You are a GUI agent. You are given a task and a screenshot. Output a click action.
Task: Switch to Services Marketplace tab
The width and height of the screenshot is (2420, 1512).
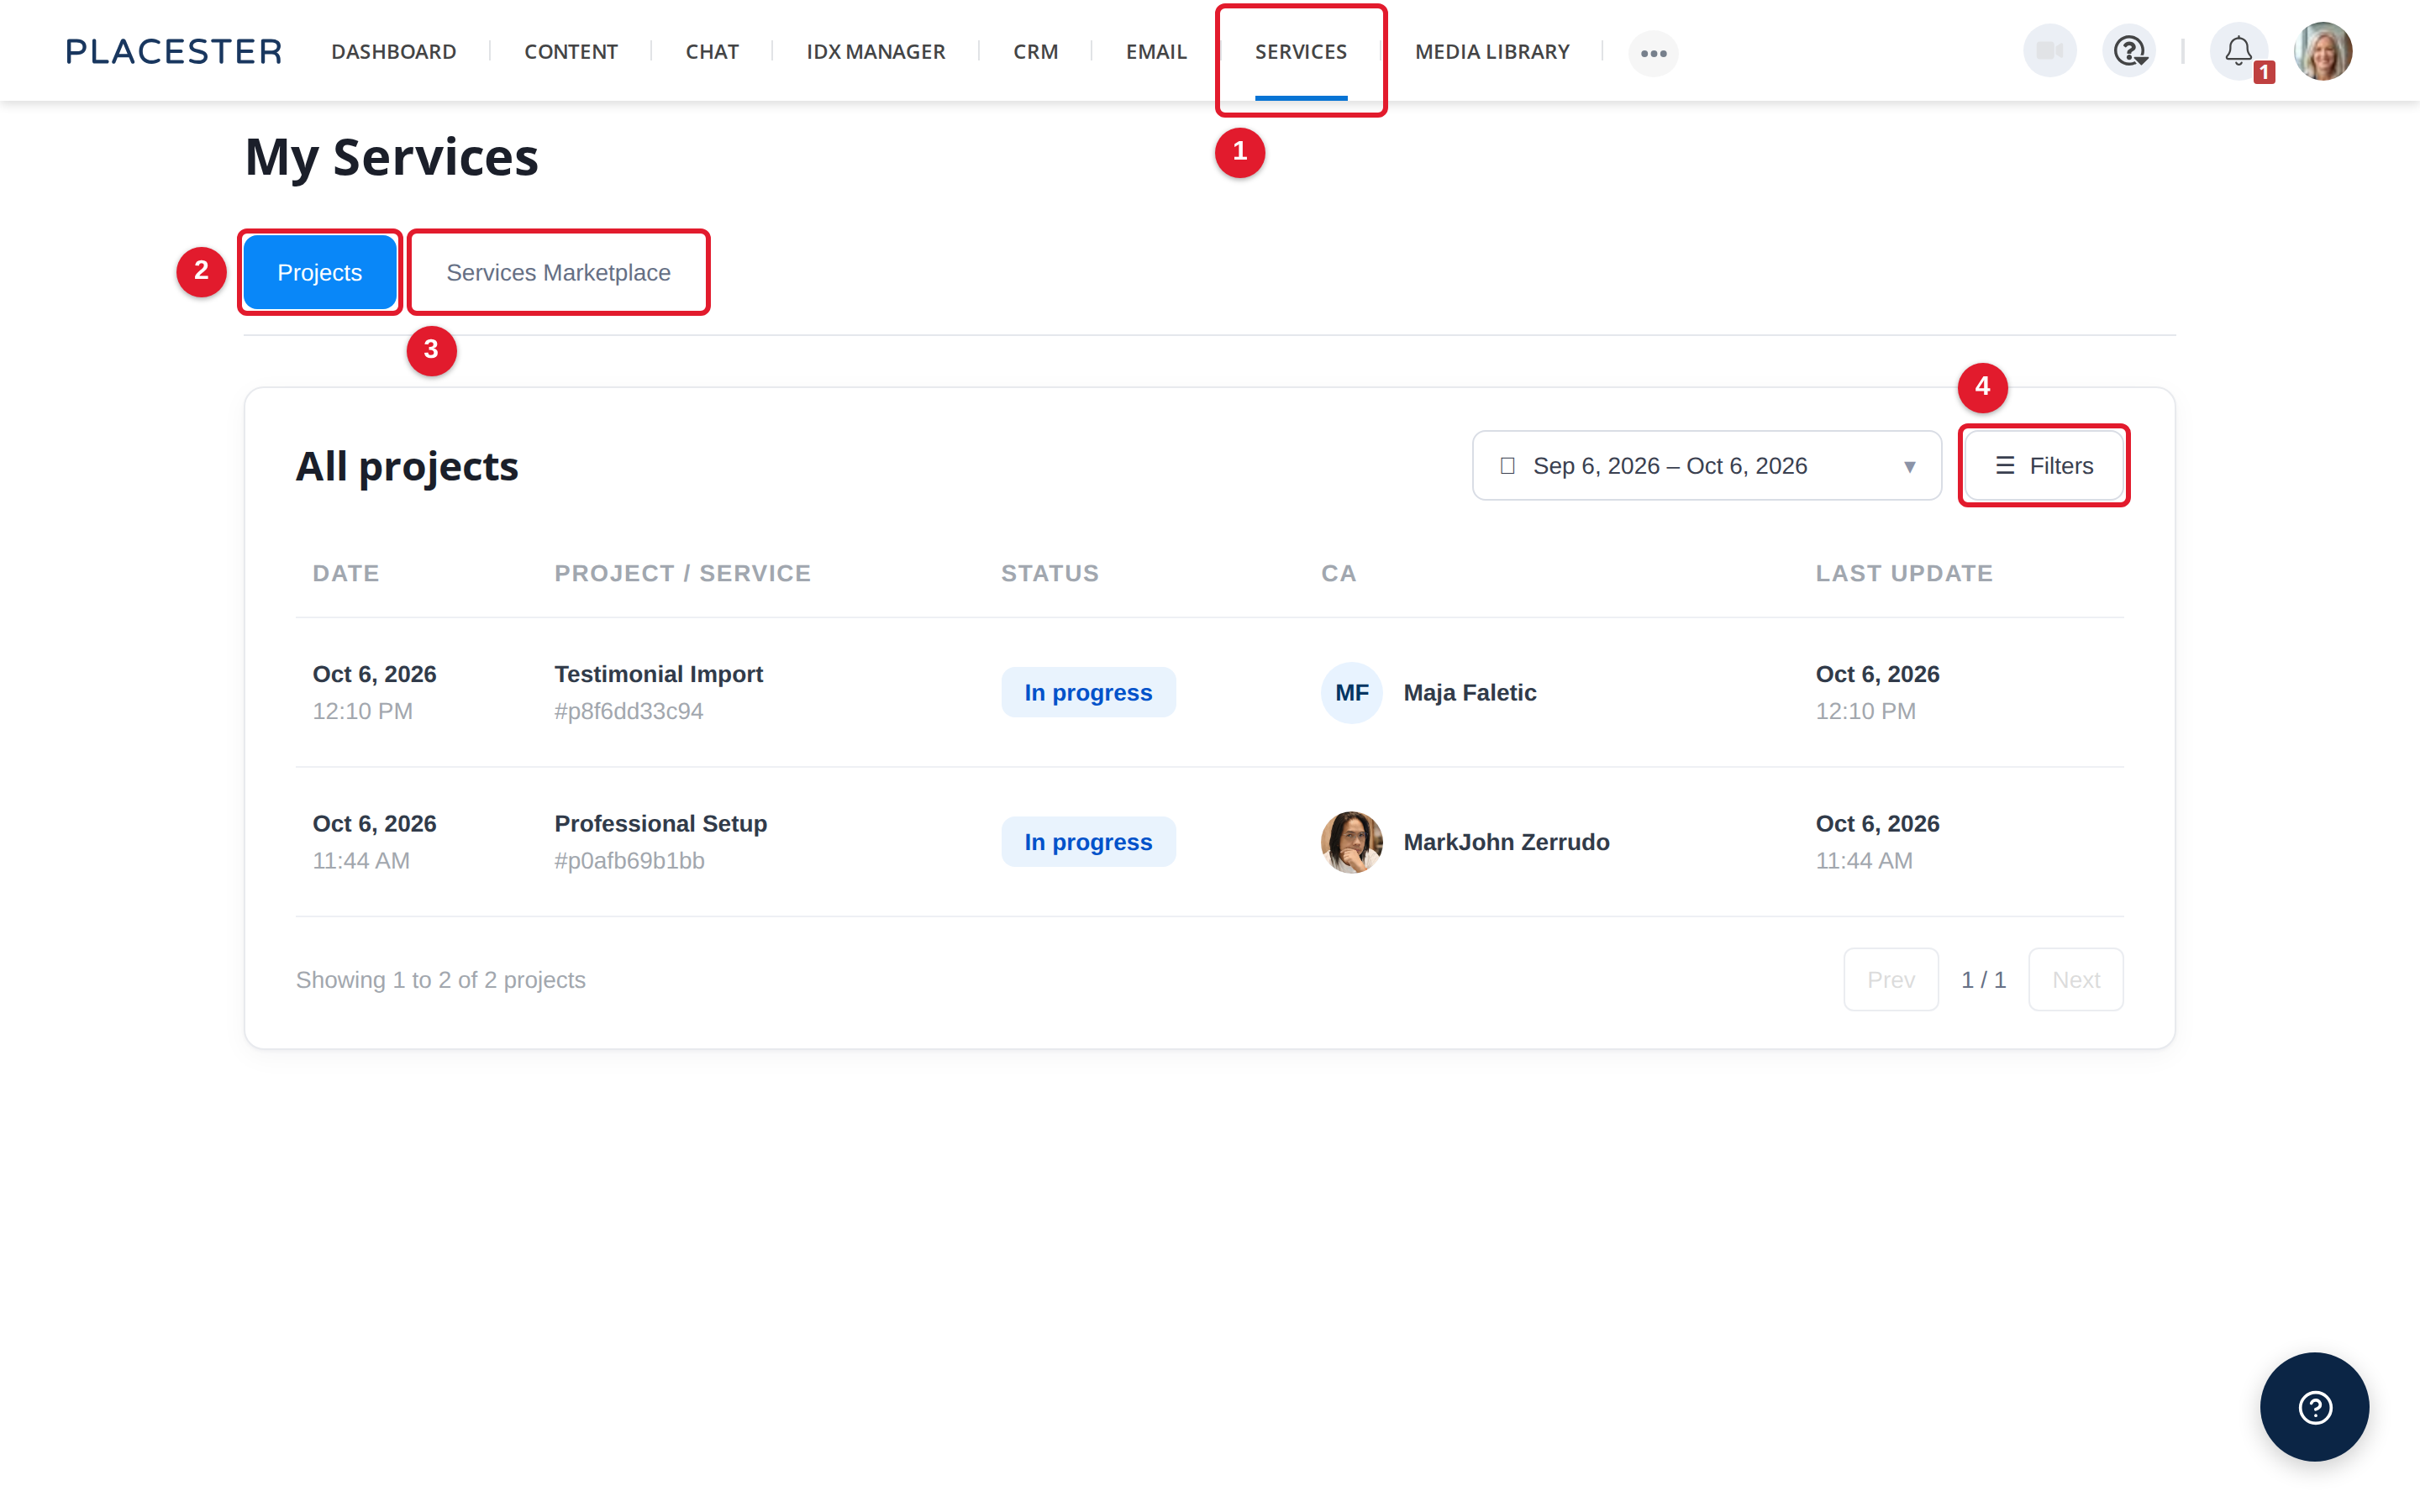[x=558, y=272]
